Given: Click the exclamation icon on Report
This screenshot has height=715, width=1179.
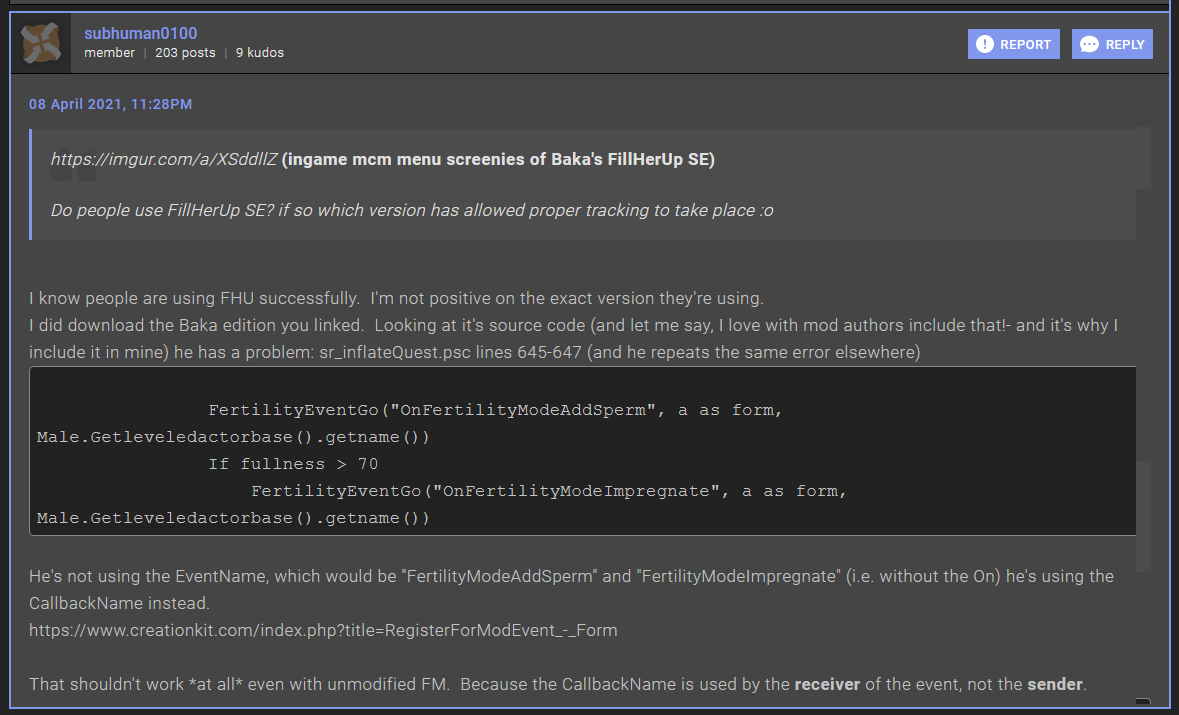Looking at the screenshot, I should pos(985,44).
